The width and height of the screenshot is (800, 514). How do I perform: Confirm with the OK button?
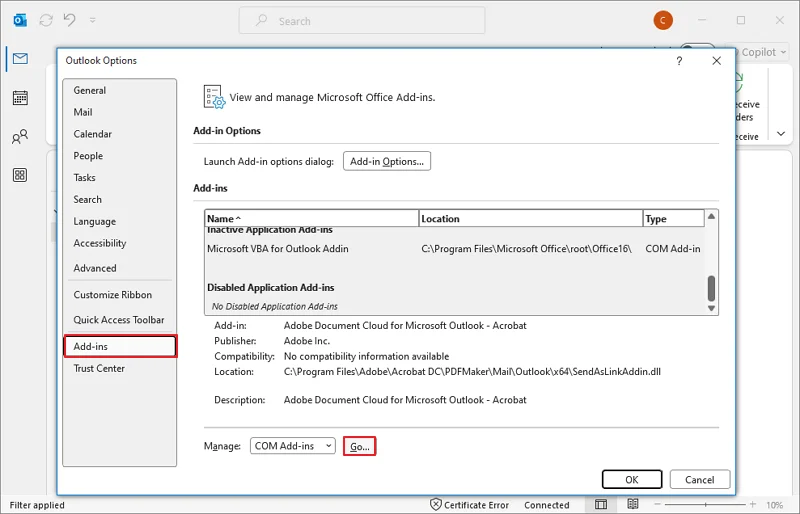(x=632, y=480)
